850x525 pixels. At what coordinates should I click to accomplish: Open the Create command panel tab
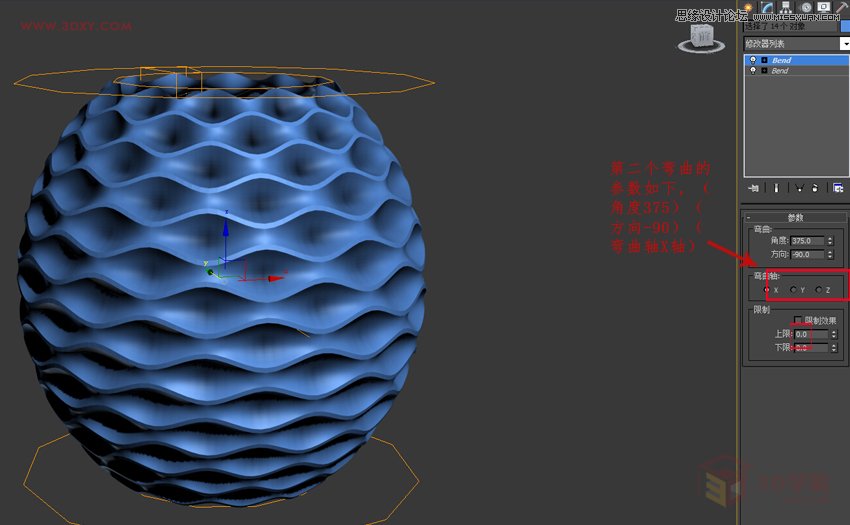coord(749,7)
